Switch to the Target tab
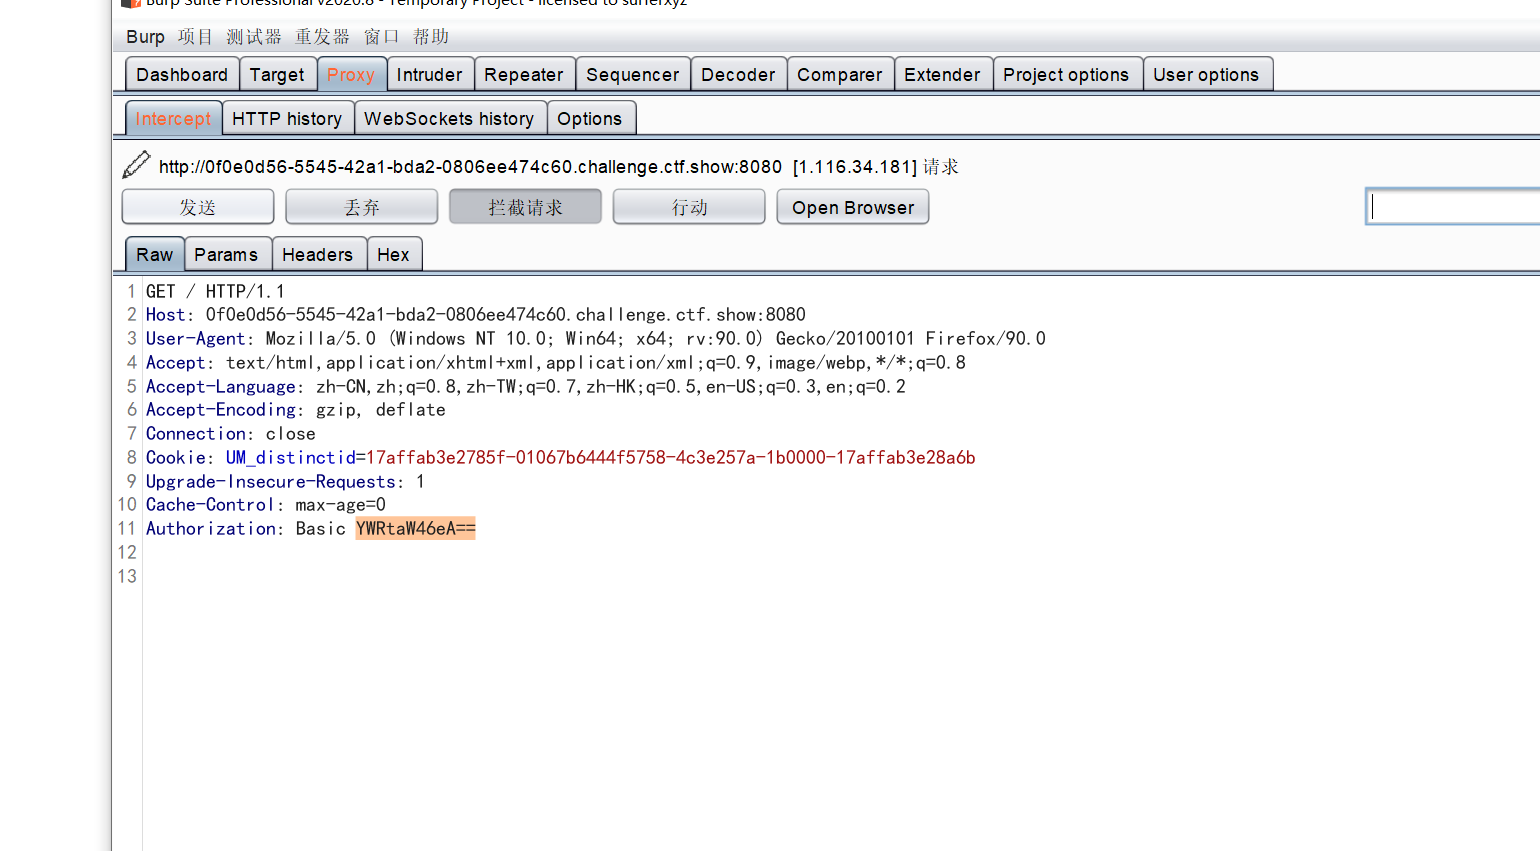Screen dimensions: 1540x851 pos(277,74)
